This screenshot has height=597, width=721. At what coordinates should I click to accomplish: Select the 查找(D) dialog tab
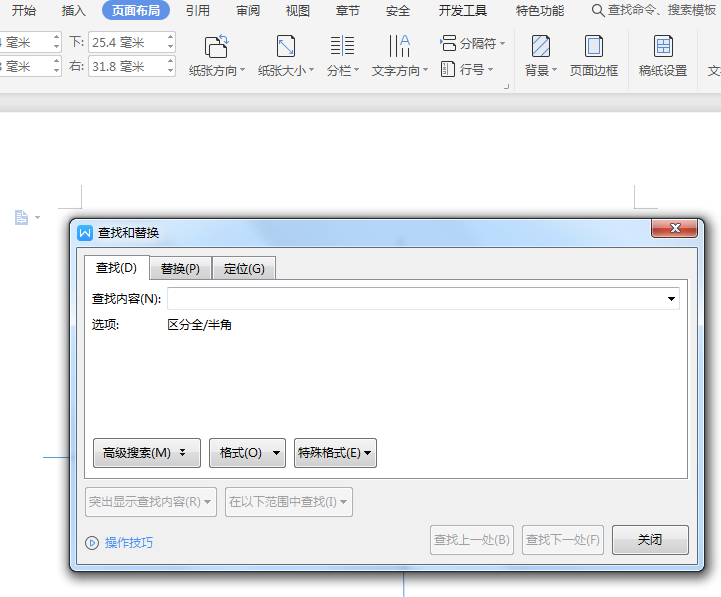tap(116, 268)
